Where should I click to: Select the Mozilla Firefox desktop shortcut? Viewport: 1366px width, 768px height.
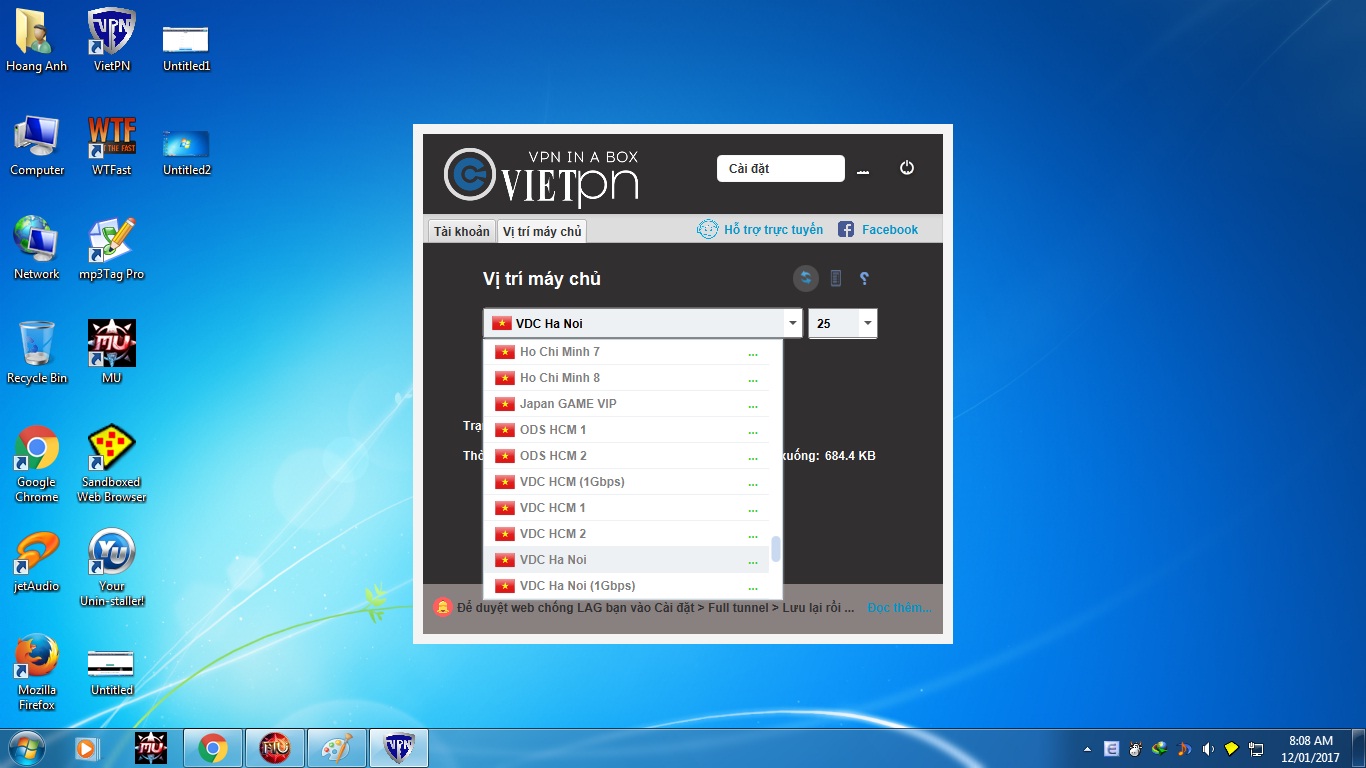[37, 672]
